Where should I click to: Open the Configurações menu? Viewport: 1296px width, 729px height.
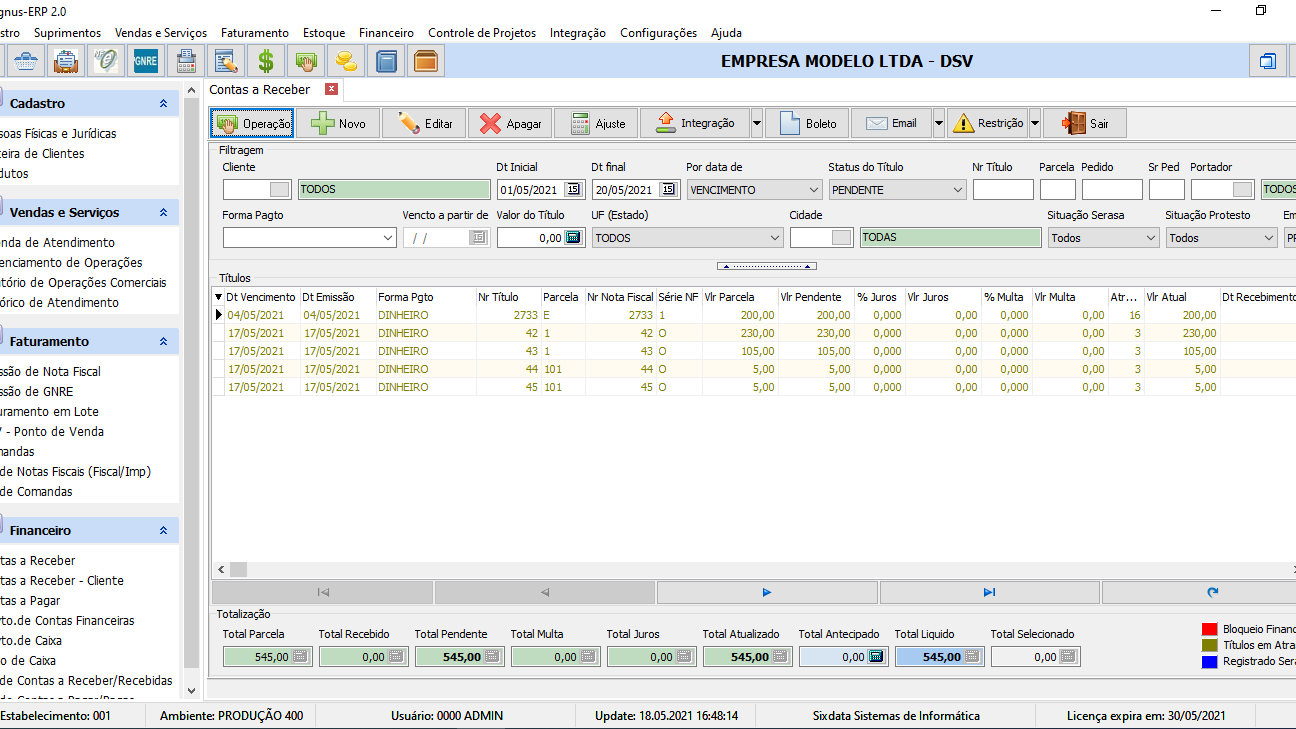(x=658, y=33)
